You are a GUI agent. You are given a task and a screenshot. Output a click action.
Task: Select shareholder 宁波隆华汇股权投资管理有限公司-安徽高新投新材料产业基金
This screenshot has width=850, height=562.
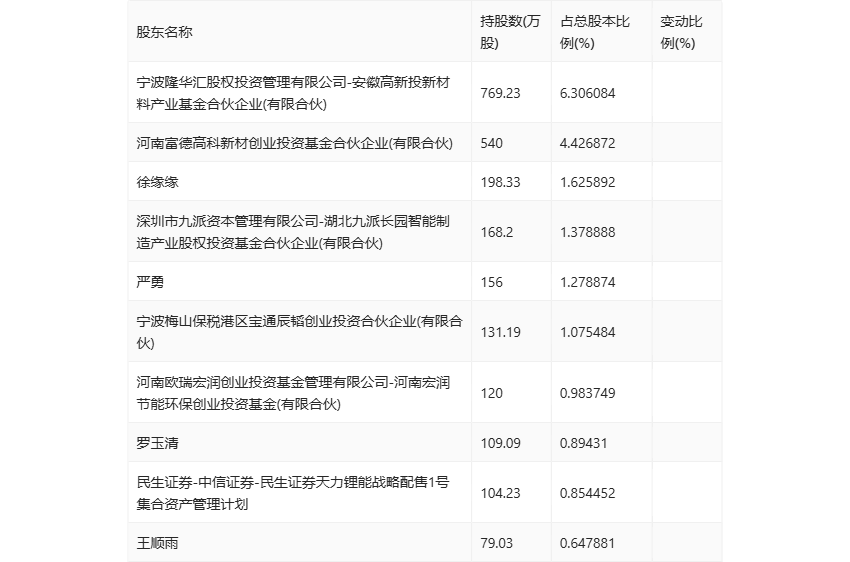(293, 93)
